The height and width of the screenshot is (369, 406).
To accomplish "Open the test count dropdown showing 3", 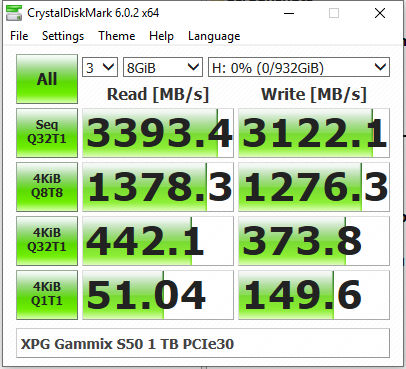I will click(100, 68).
